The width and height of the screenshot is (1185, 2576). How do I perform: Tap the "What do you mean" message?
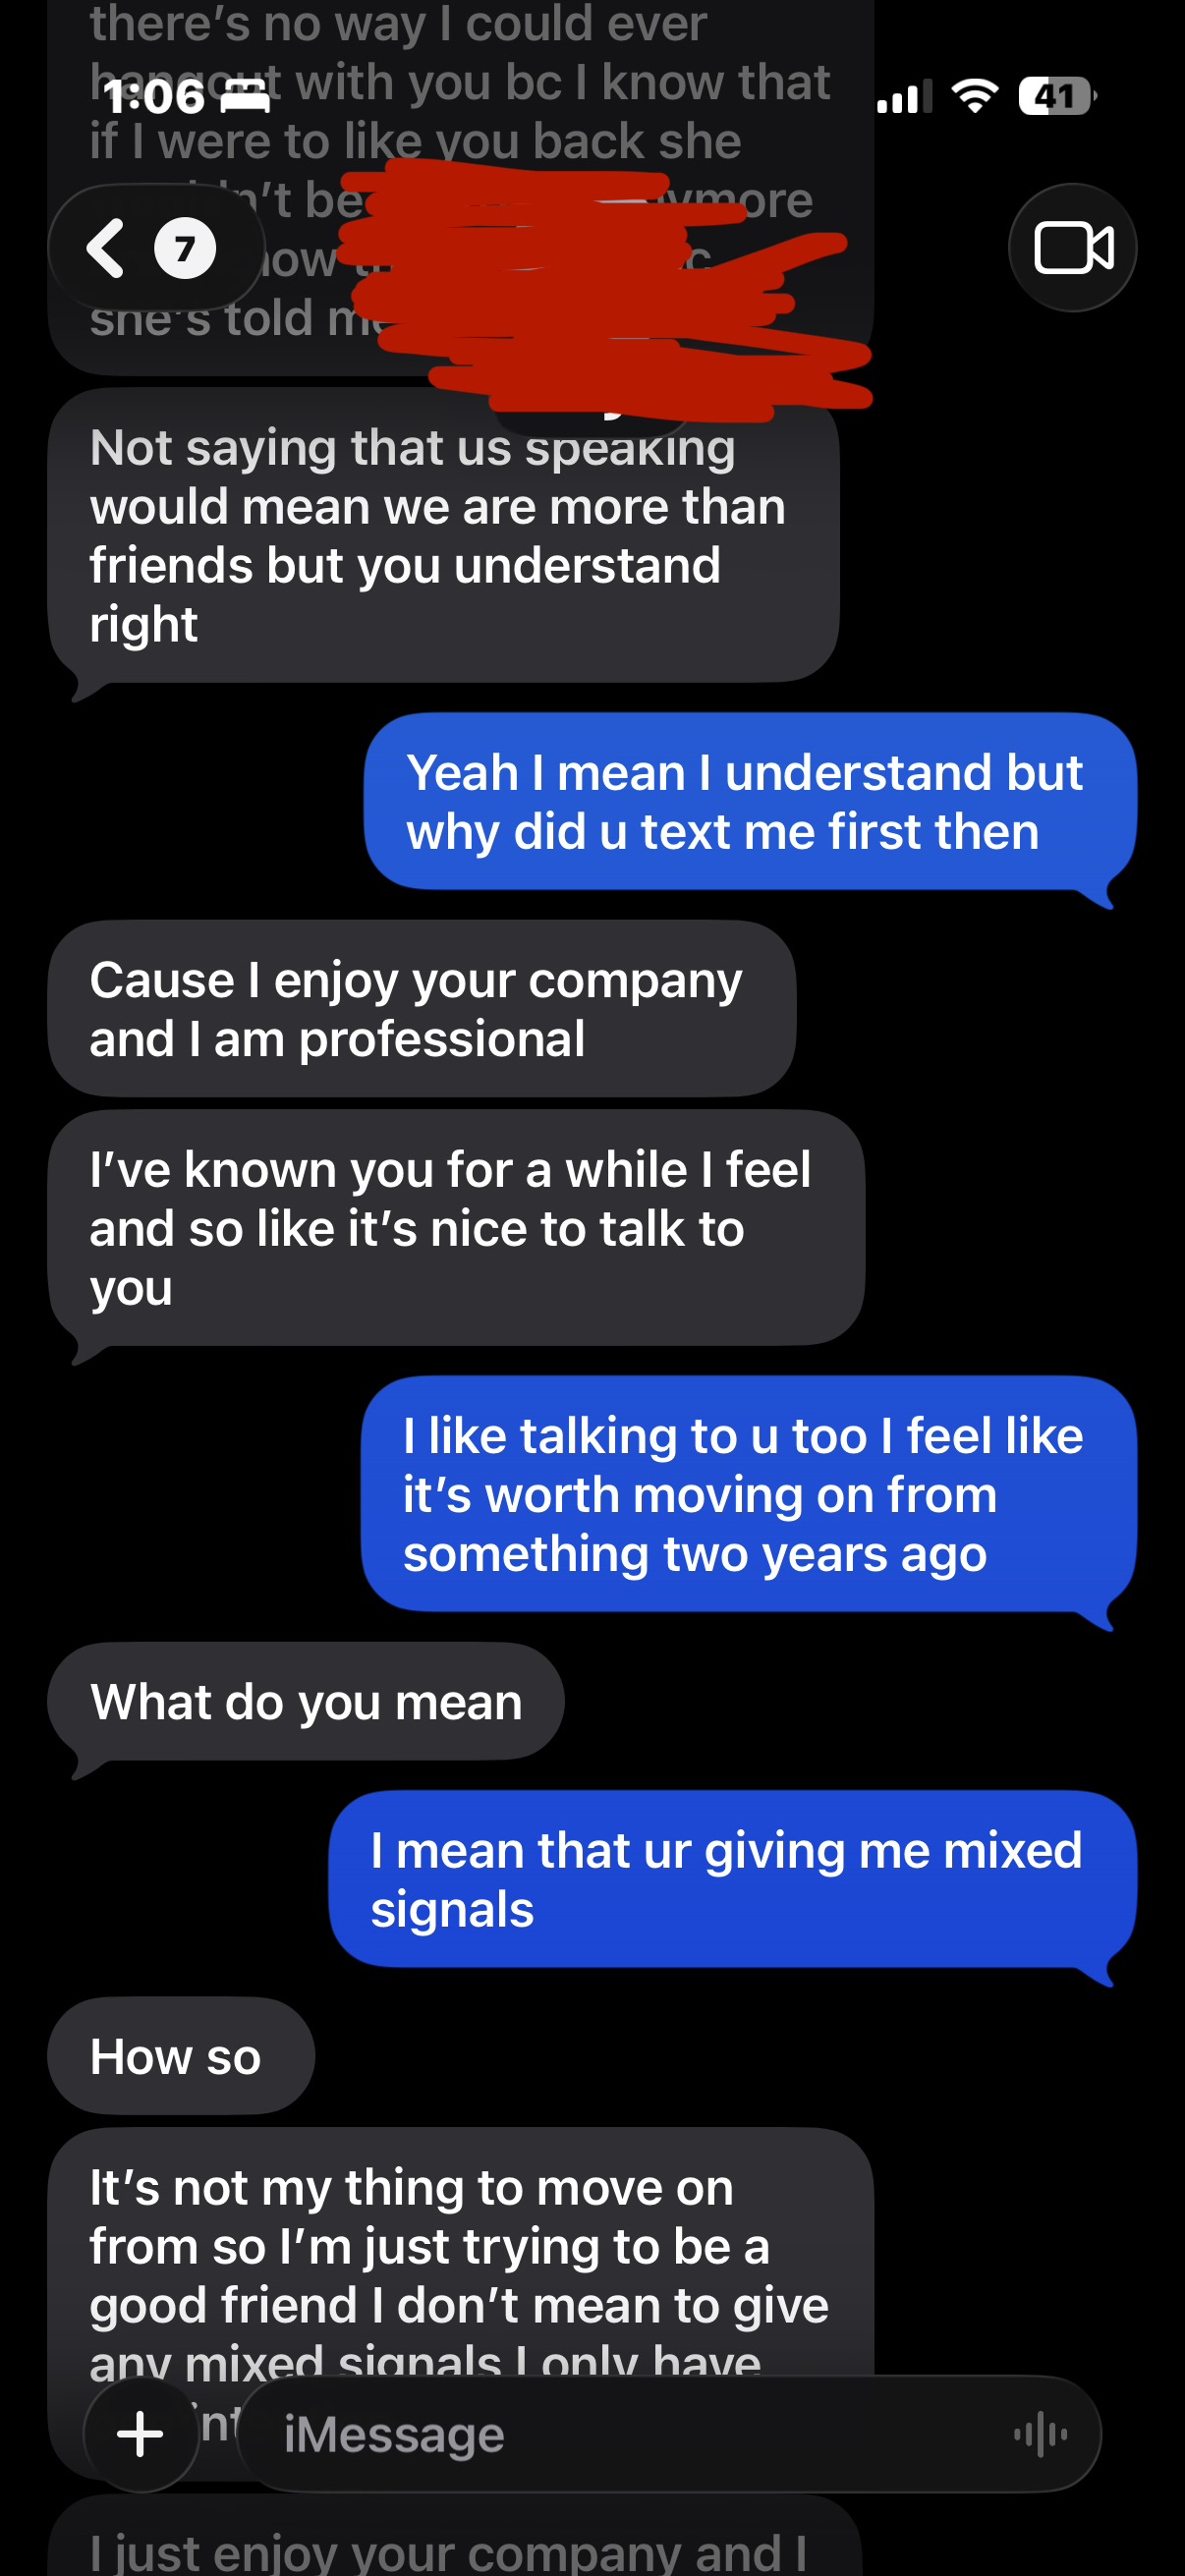(306, 1702)
